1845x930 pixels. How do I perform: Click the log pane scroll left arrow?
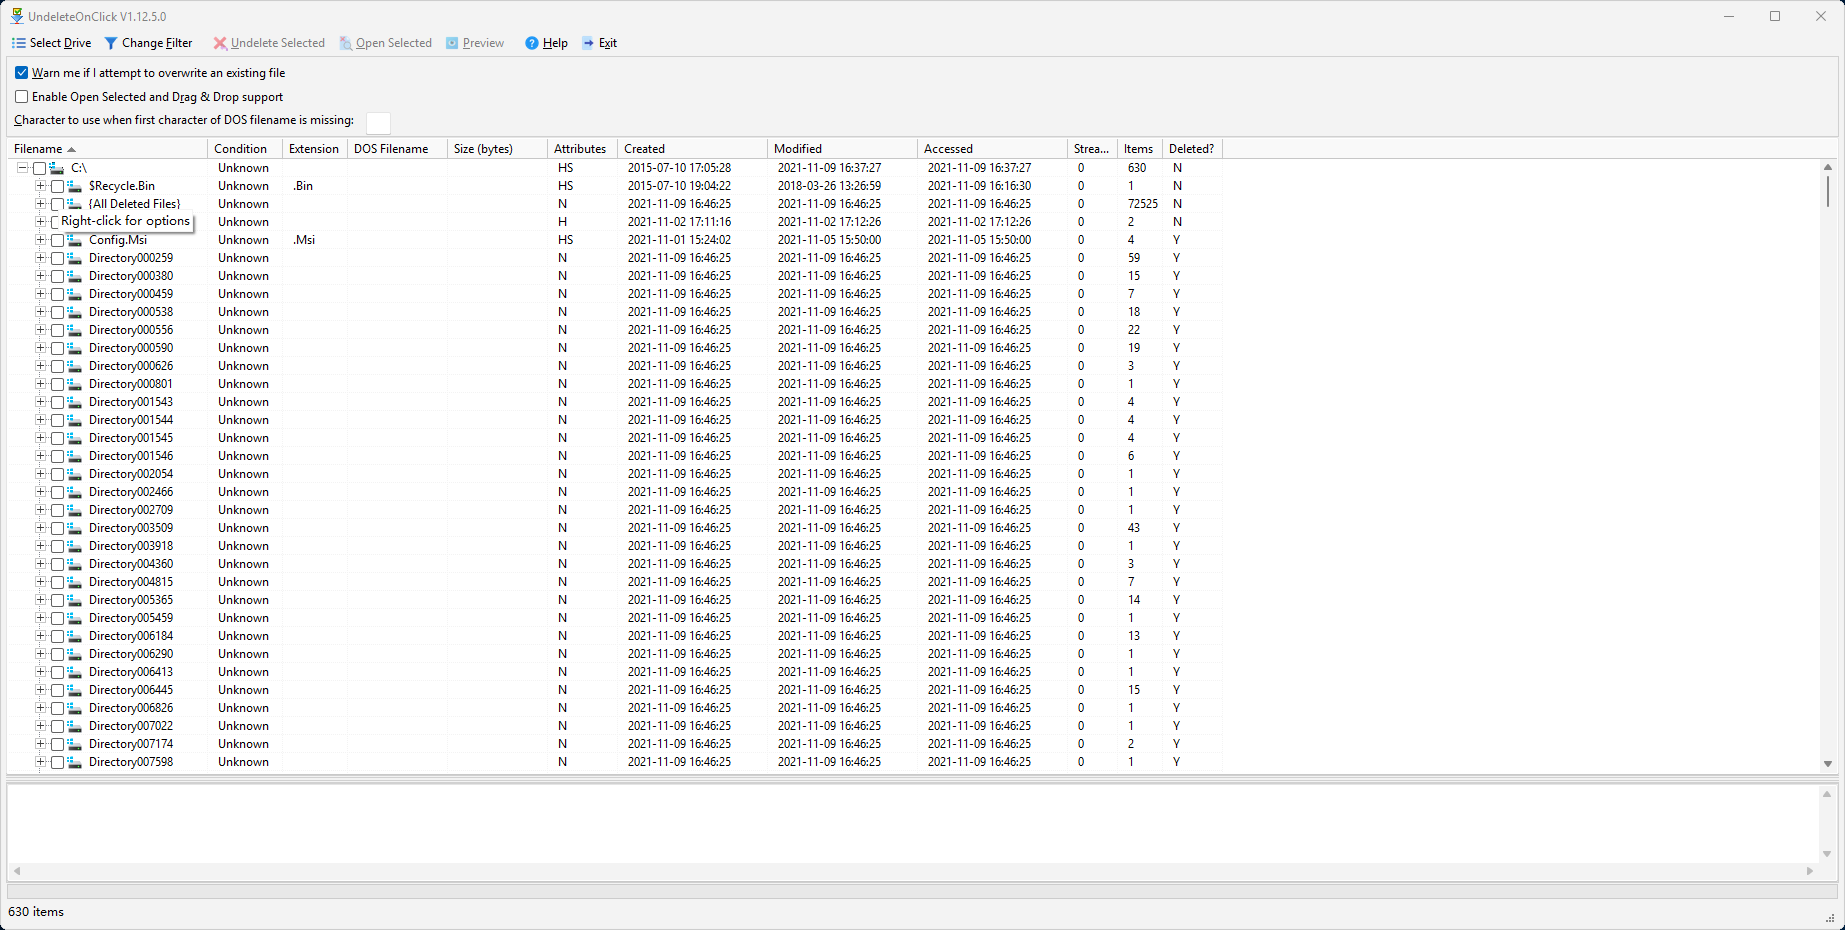(17, 871)
